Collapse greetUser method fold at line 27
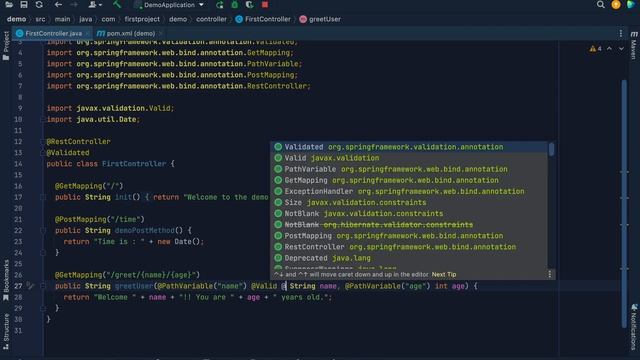The image size is (640, 360). (x=42, y=286)
